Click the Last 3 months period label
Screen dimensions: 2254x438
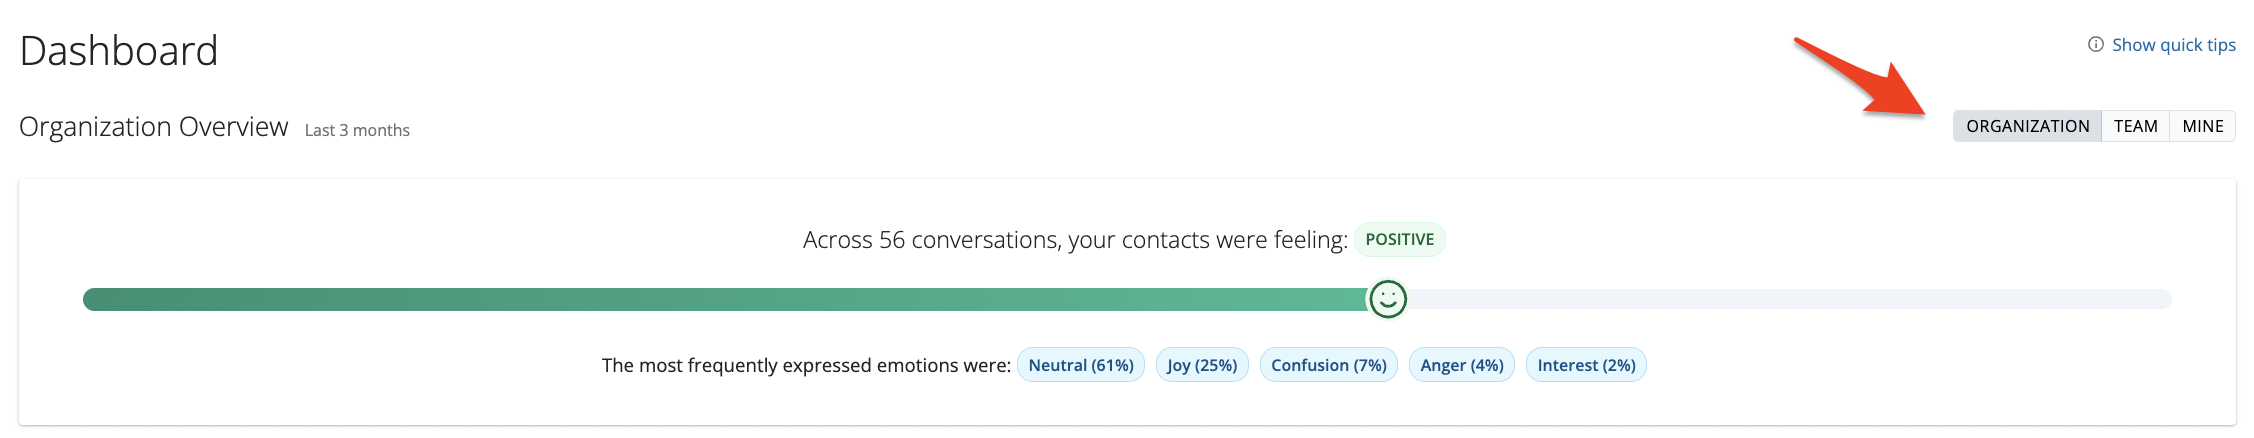[x=357, y=130]
